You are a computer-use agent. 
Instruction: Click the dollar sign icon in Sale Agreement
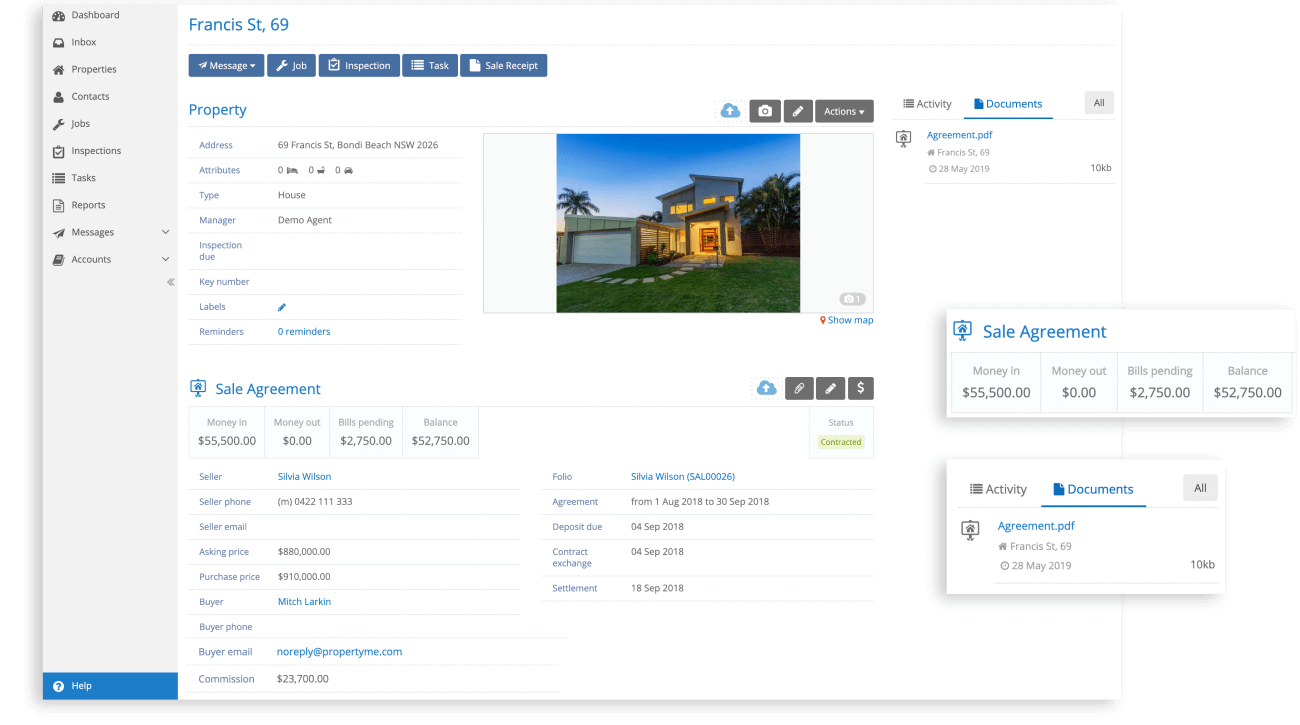861,388
